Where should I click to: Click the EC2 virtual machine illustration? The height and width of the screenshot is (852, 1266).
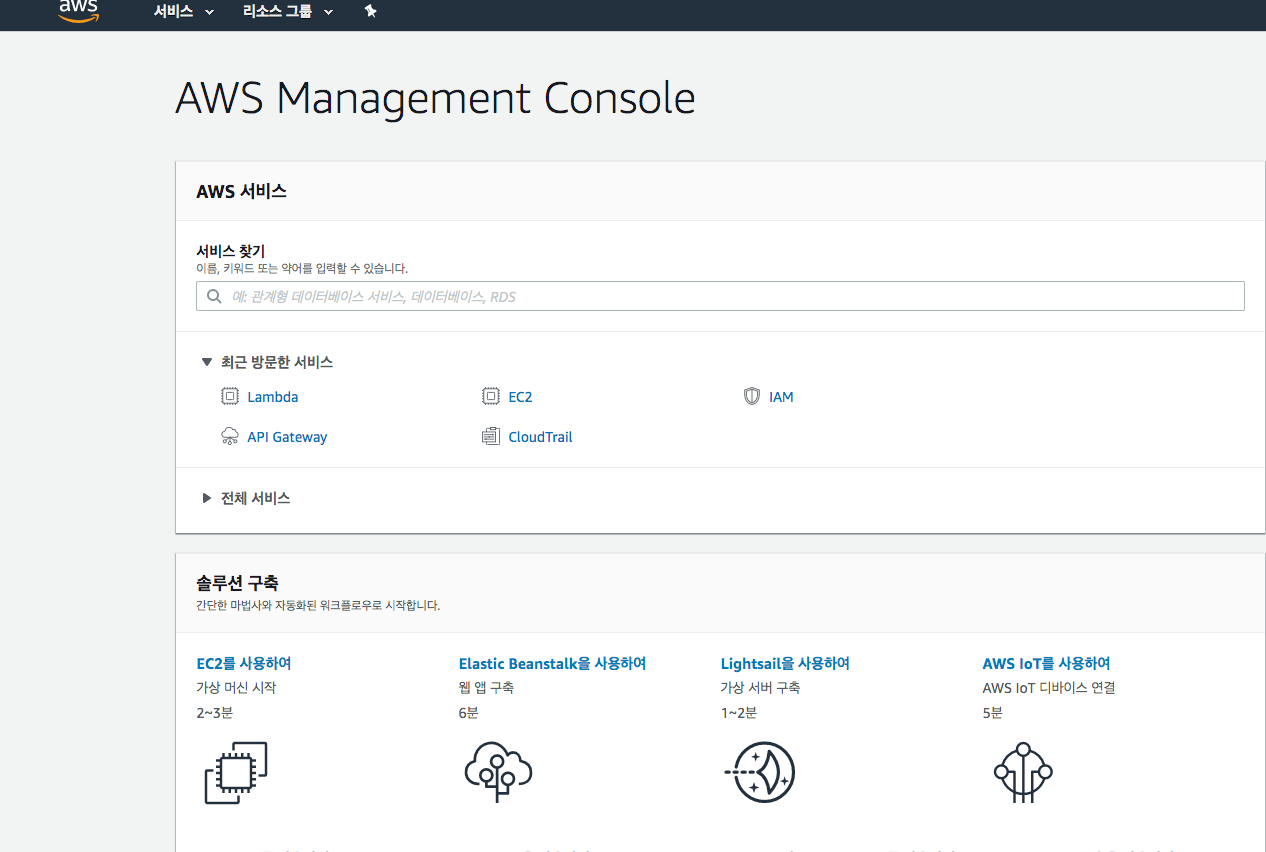[236, 772]
